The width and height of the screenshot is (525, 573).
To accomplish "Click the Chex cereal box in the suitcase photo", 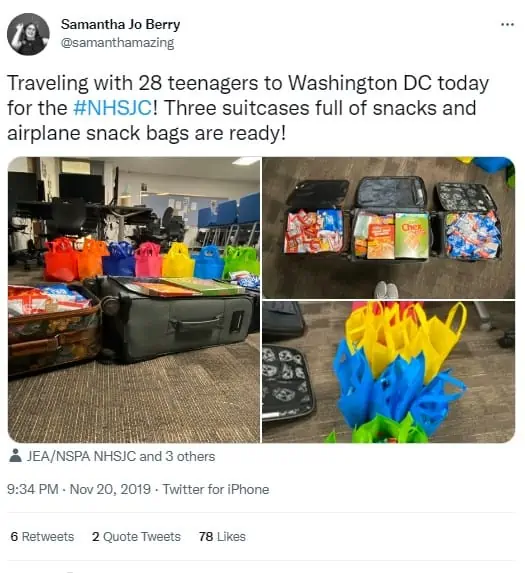I will click(x=412, y=236).
